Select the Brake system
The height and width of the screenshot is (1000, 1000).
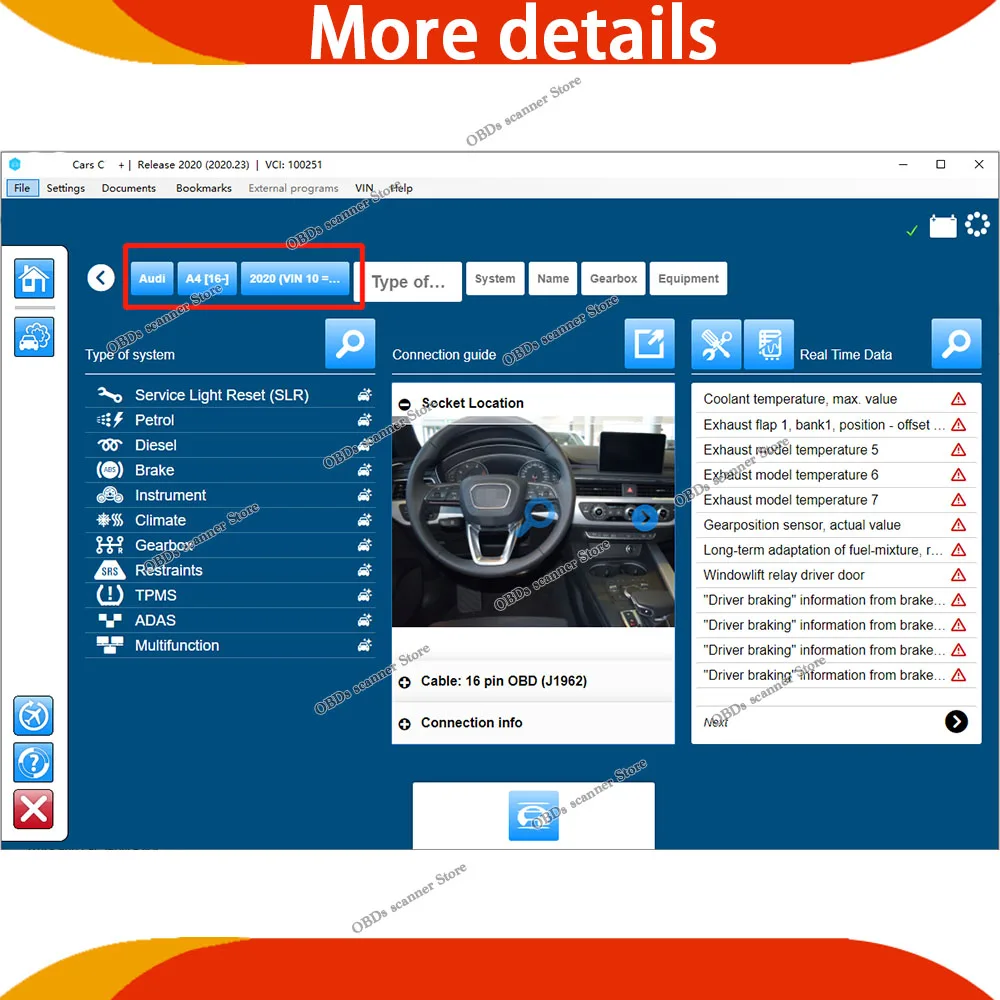(230, 470)
